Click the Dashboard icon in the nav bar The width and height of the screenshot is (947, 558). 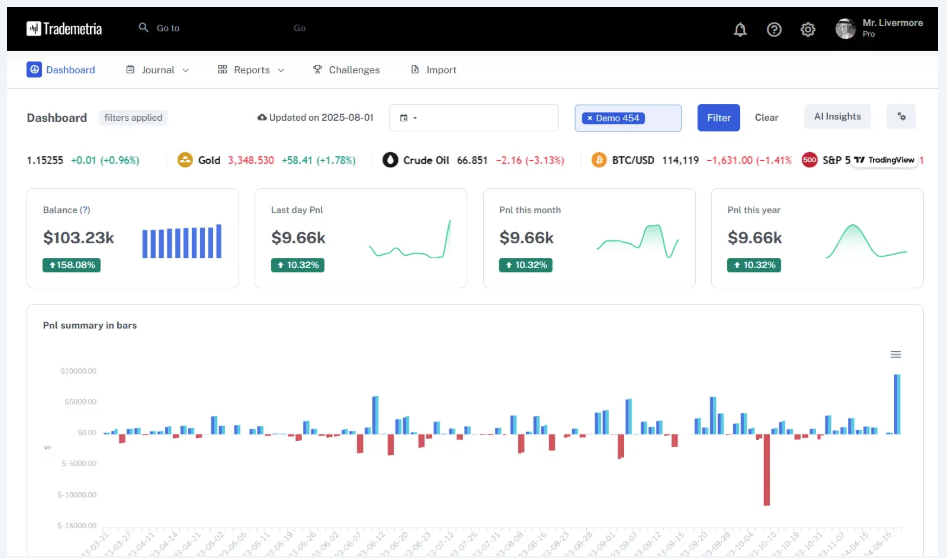(x=34, y=69)
